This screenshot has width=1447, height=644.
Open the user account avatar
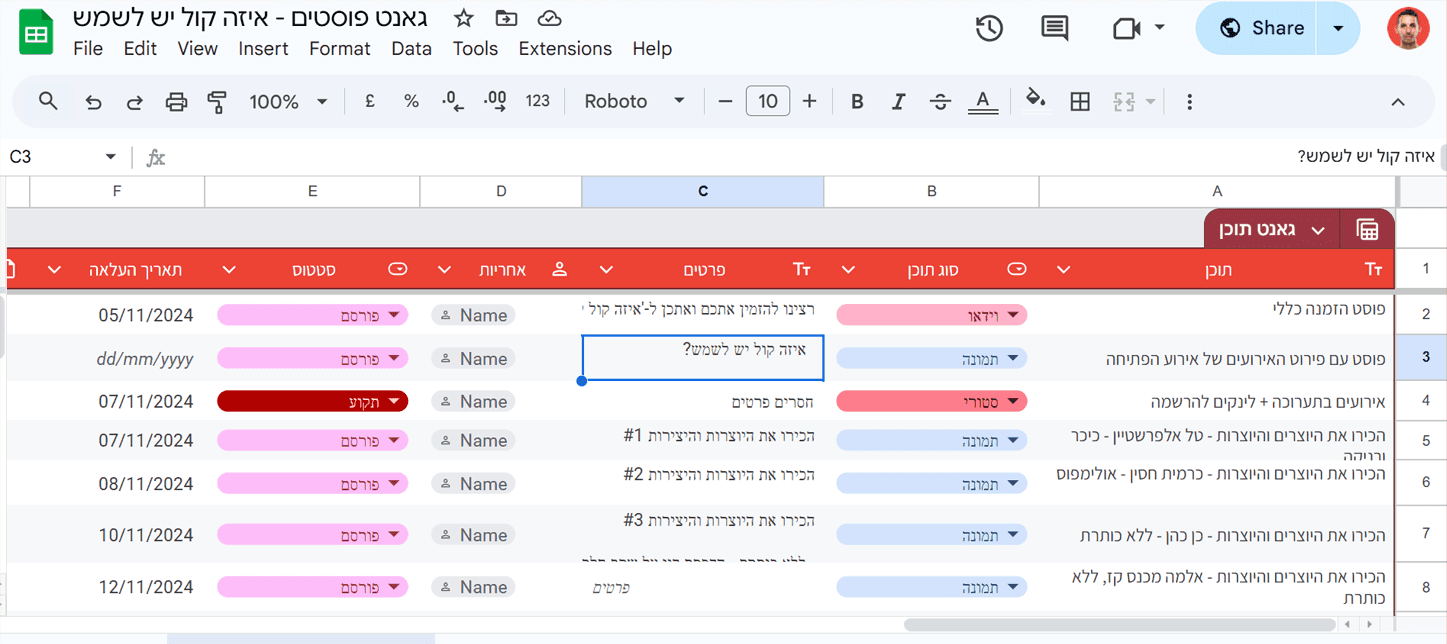[1408, 28]
